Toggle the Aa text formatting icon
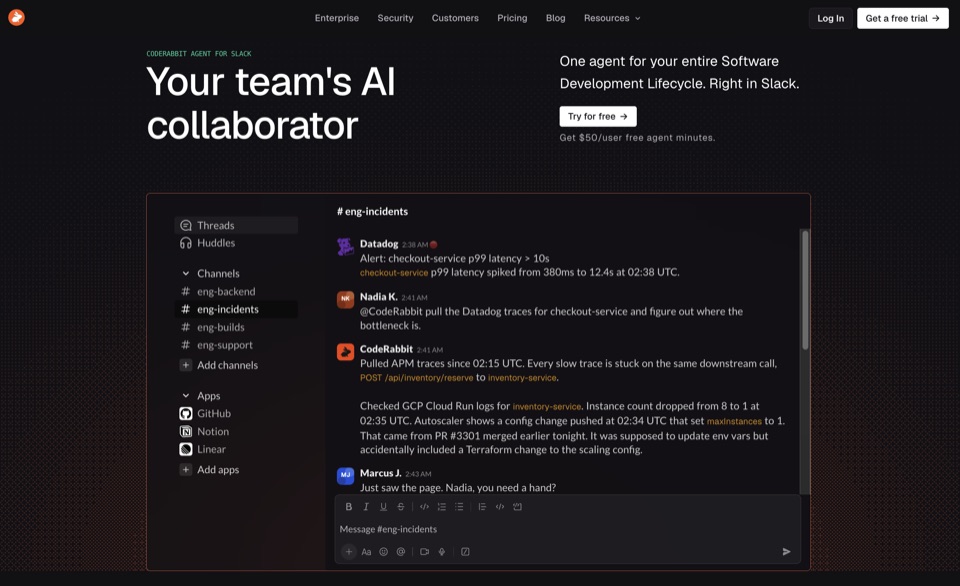This screenshot has height=586, width=960. point(366,552)
